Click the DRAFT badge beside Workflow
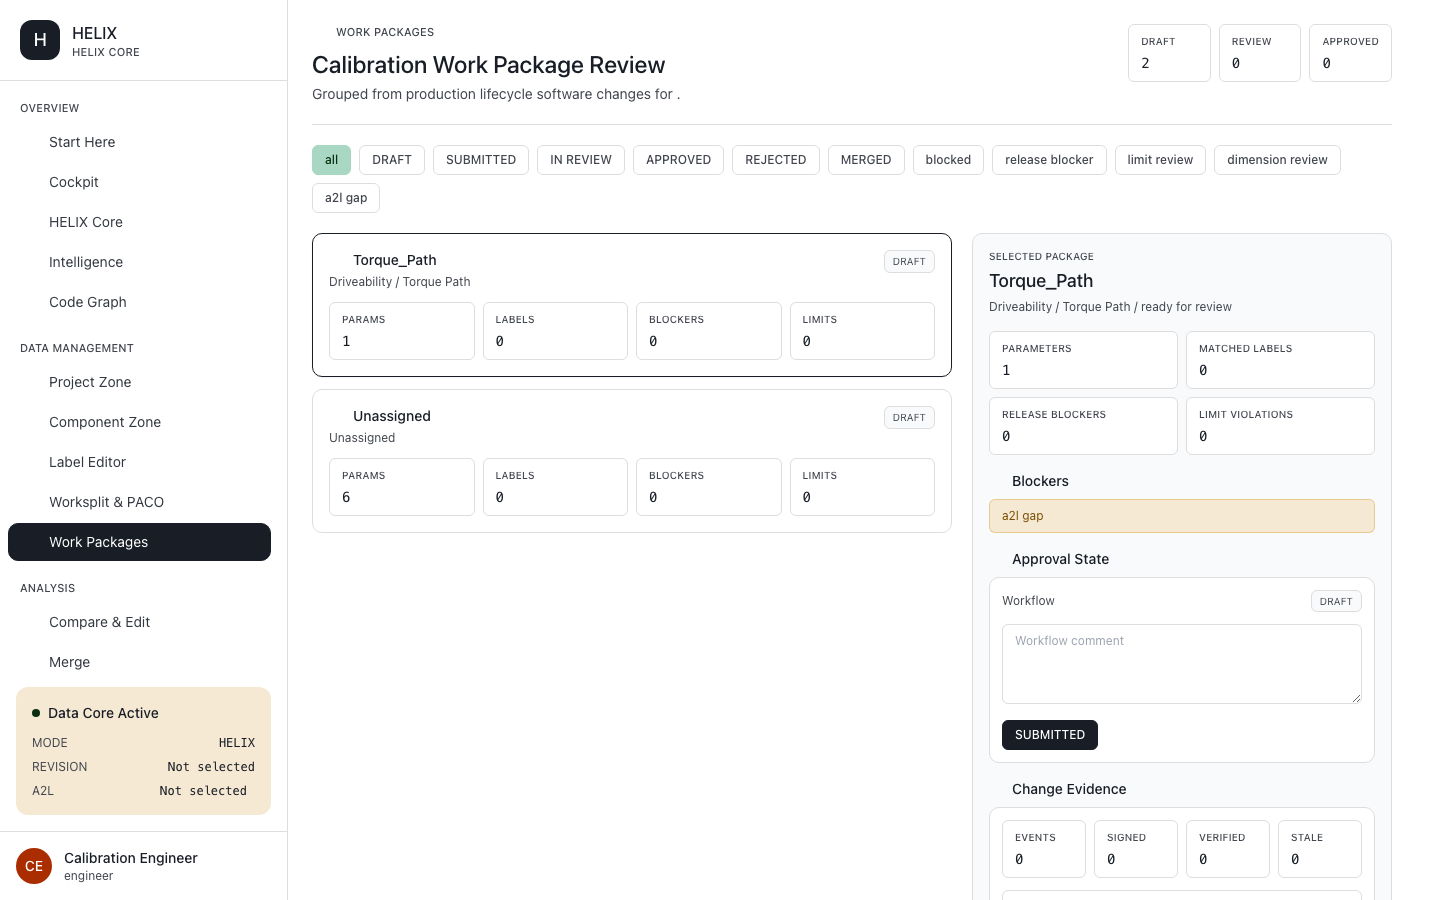Viewport: 1440px width, 900px height. coord(1336,601)
